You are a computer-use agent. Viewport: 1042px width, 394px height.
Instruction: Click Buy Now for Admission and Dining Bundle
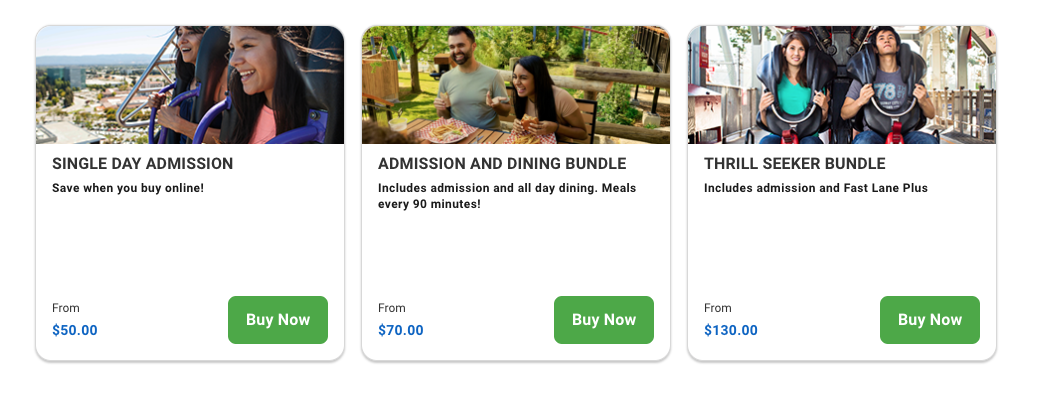pos(603,320)
